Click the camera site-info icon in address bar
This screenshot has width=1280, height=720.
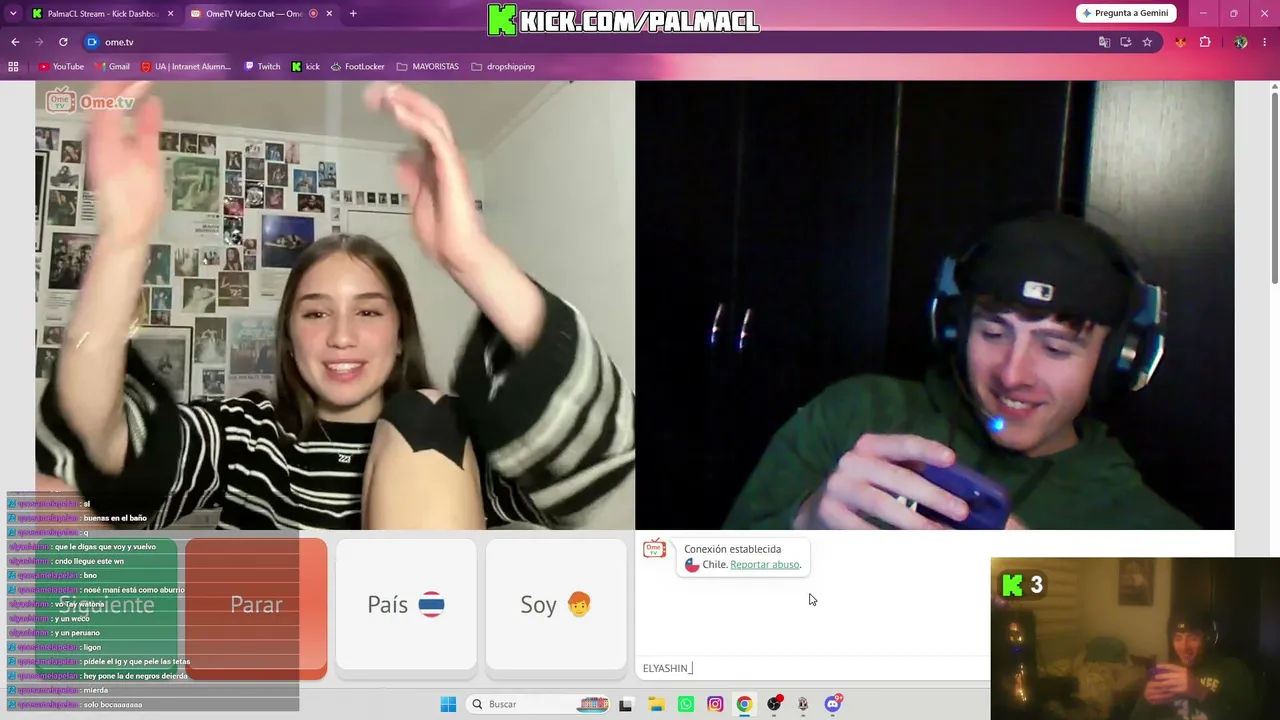(x=92, y=42)
